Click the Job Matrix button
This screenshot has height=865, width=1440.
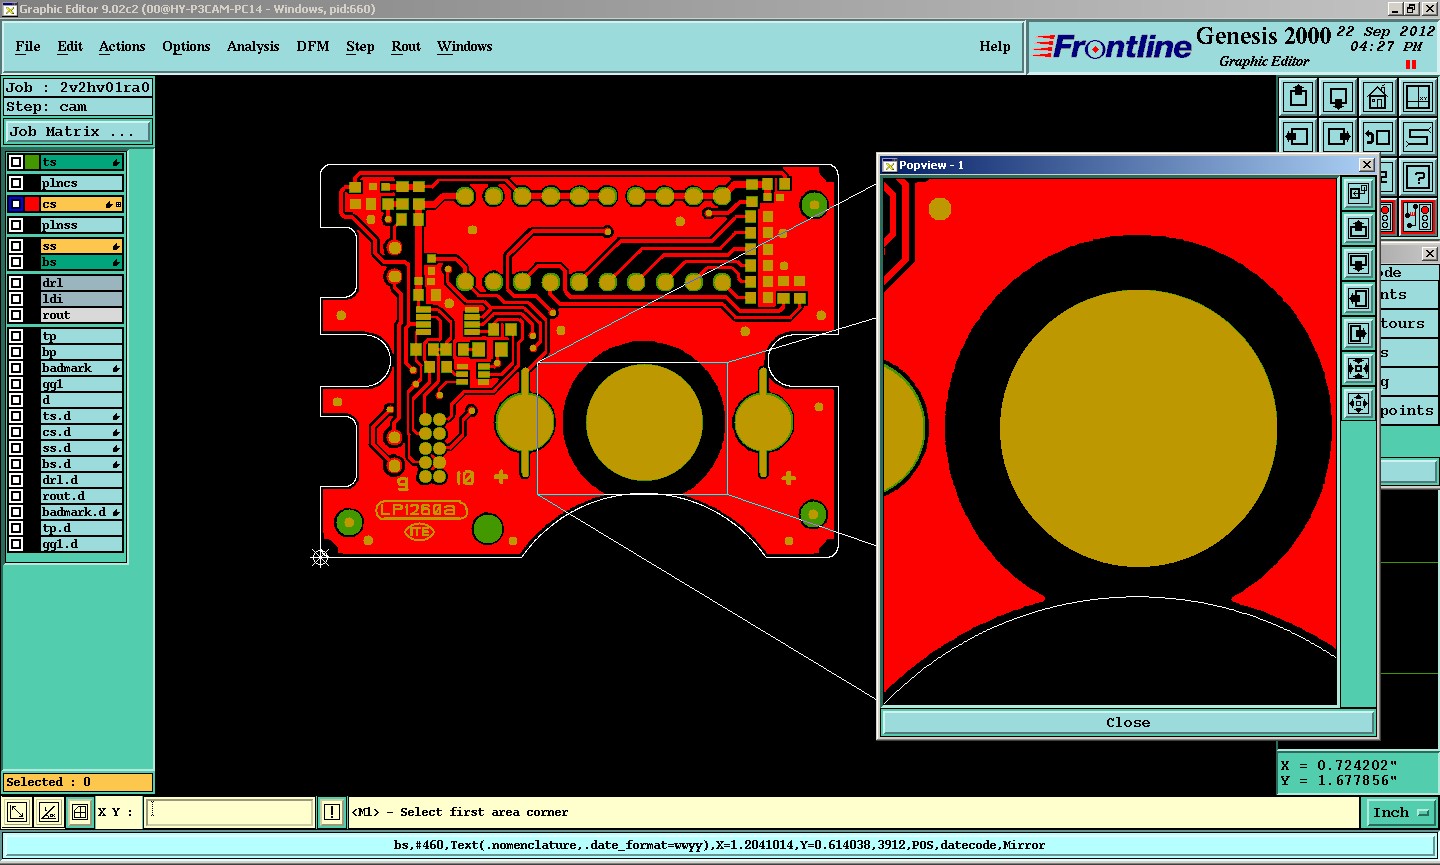pos(78,131)
